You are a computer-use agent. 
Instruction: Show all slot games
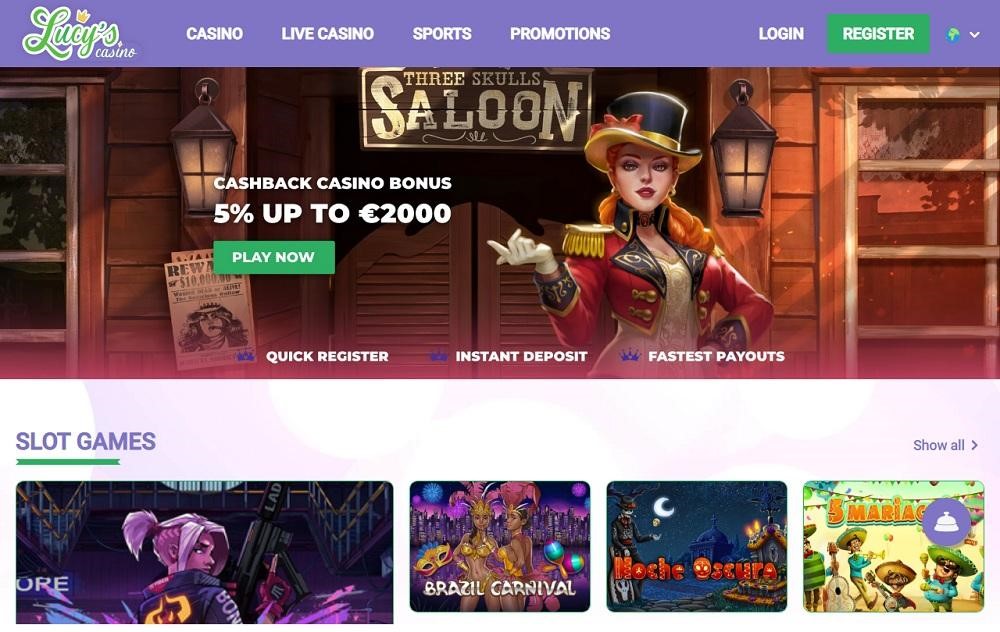938,445
